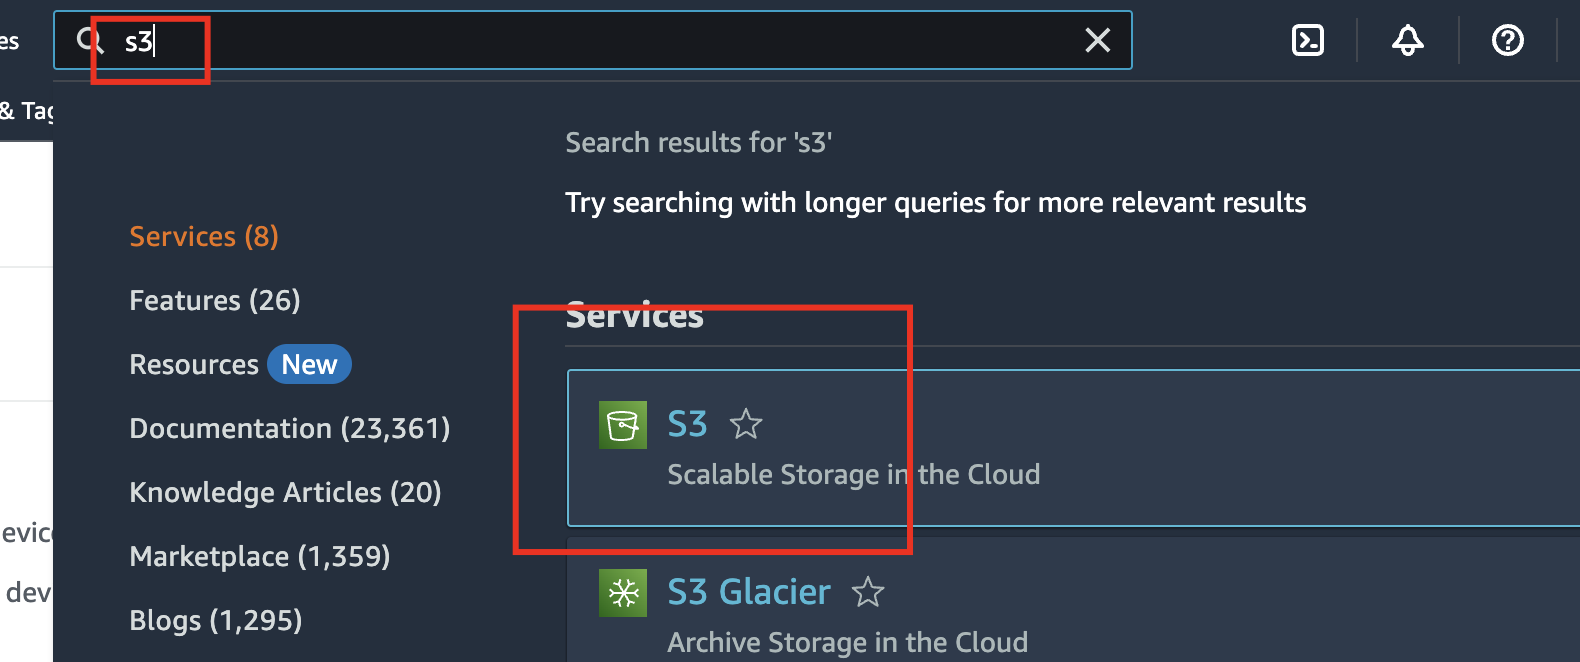Open the S3 service link

click(x=687, y=425)
